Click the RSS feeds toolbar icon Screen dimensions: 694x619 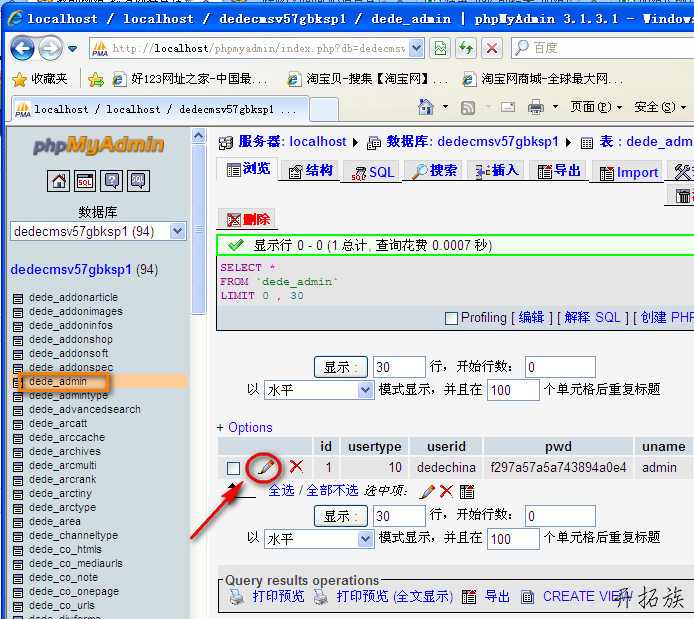[468, 108]
